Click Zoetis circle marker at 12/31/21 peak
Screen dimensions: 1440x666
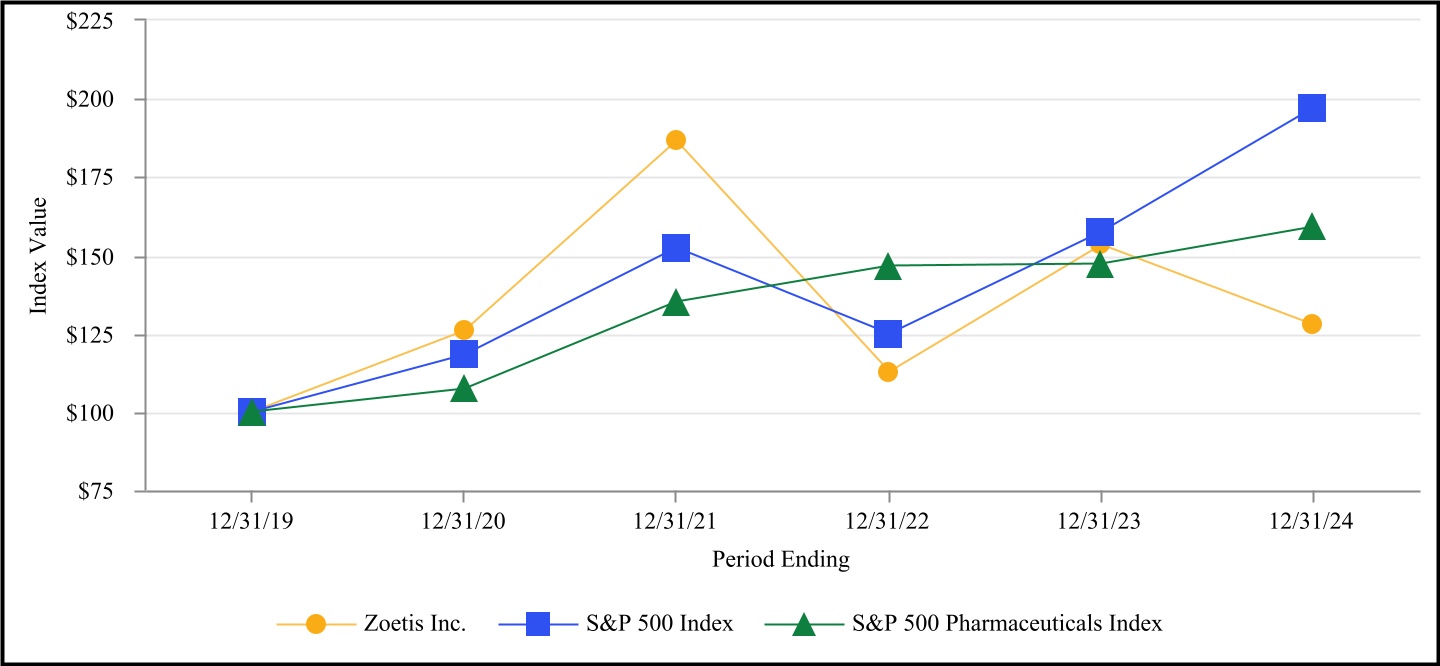pos(676,140)
